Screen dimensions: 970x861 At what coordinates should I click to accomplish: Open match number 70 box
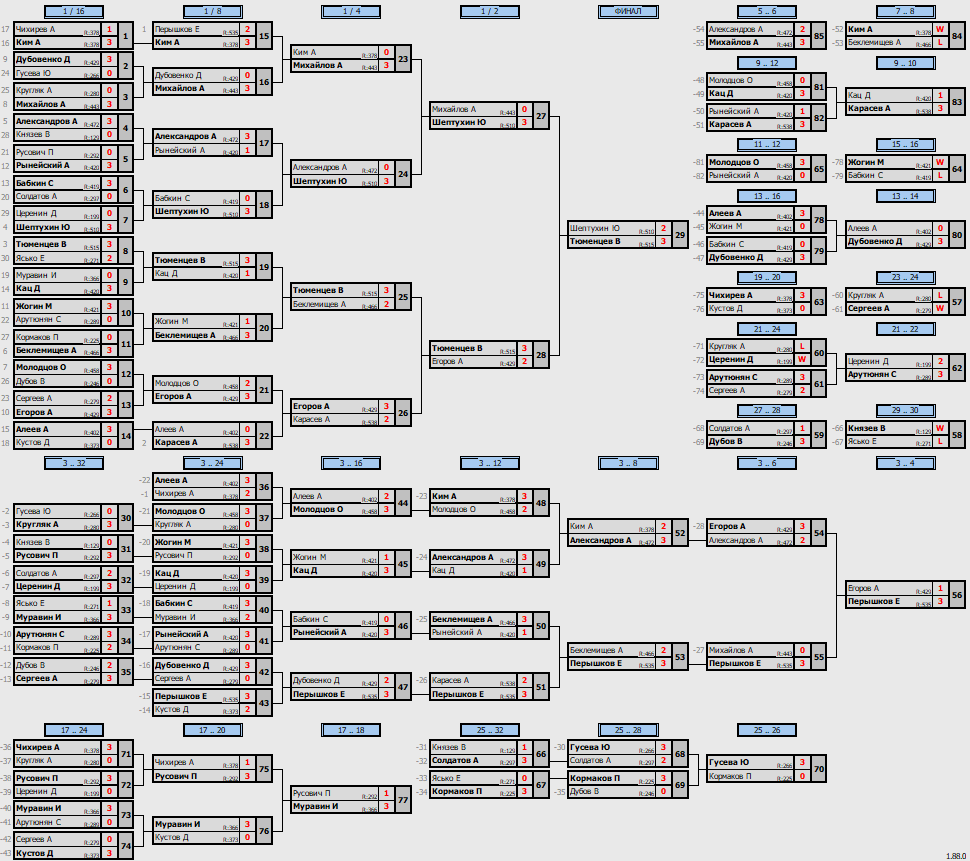pos(818,769)
